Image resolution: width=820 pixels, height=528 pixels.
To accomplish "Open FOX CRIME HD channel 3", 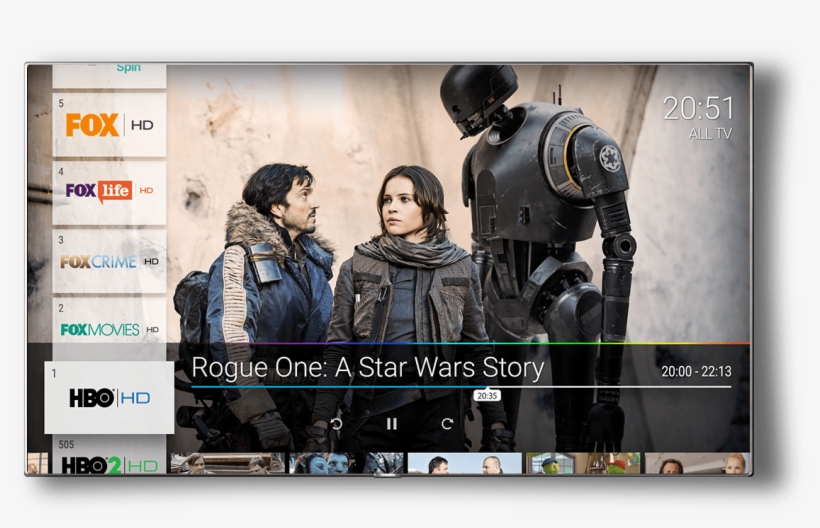I will tap(109, 261).
